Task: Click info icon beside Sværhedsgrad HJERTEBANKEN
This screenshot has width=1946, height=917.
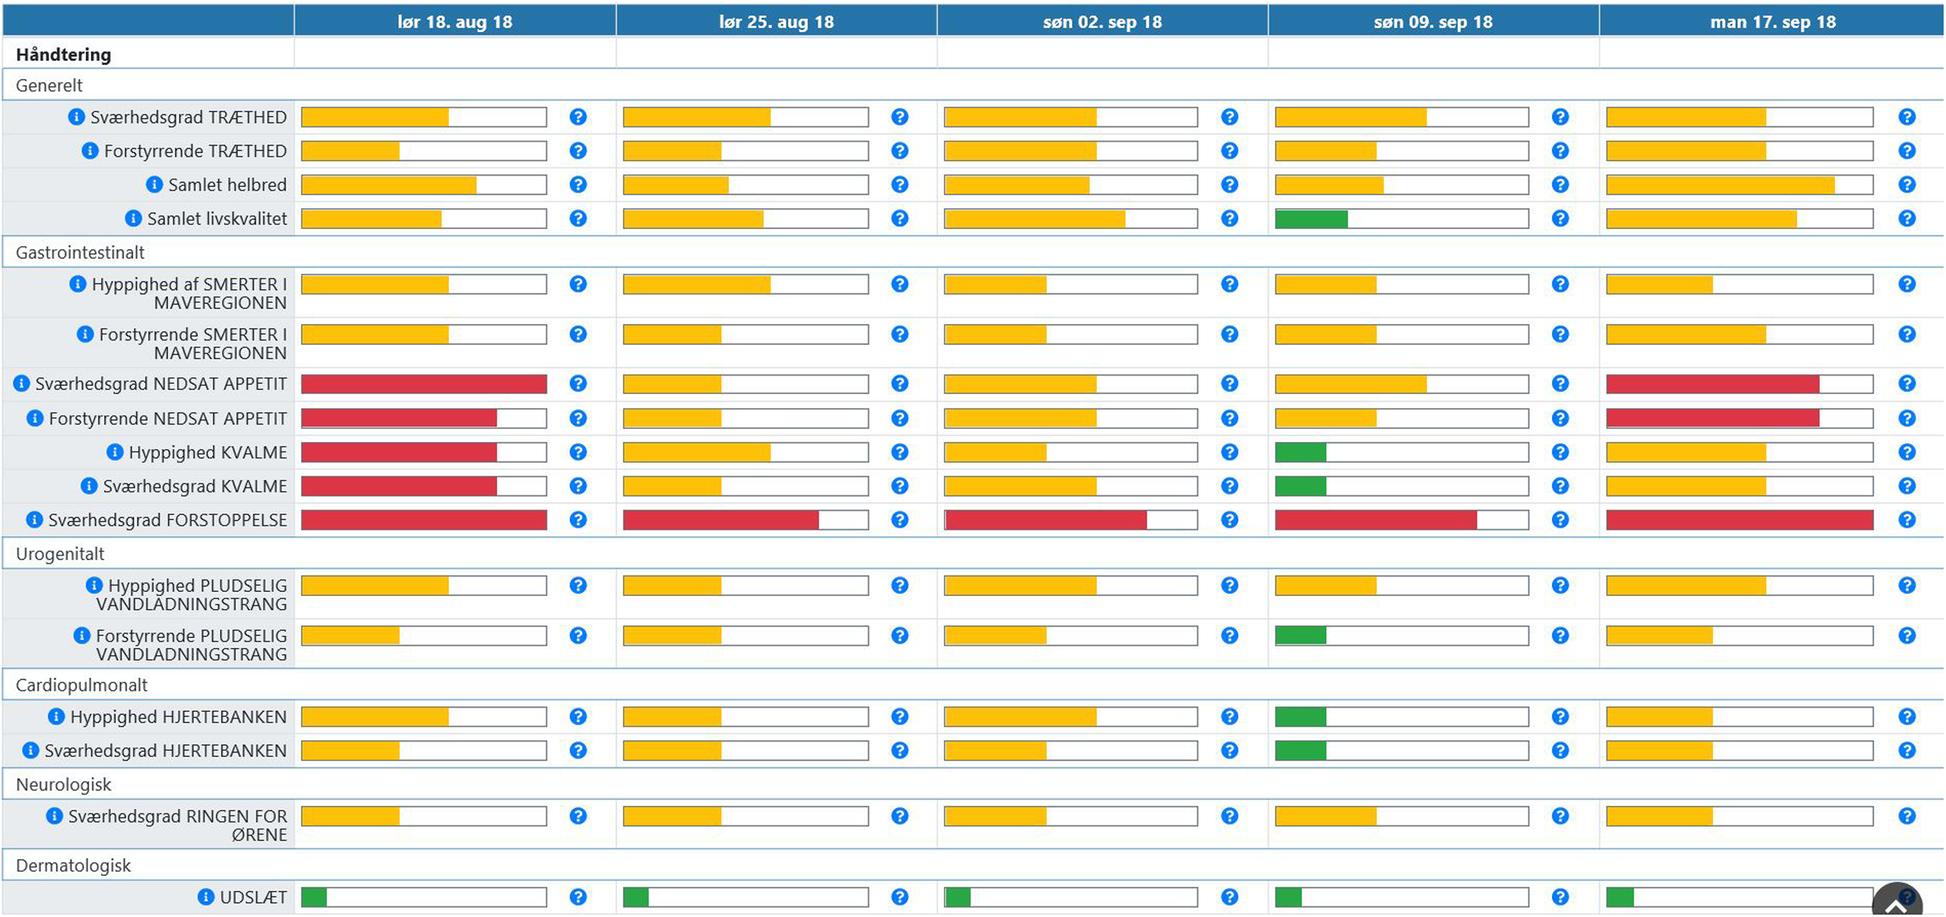Action: point(31,750)
